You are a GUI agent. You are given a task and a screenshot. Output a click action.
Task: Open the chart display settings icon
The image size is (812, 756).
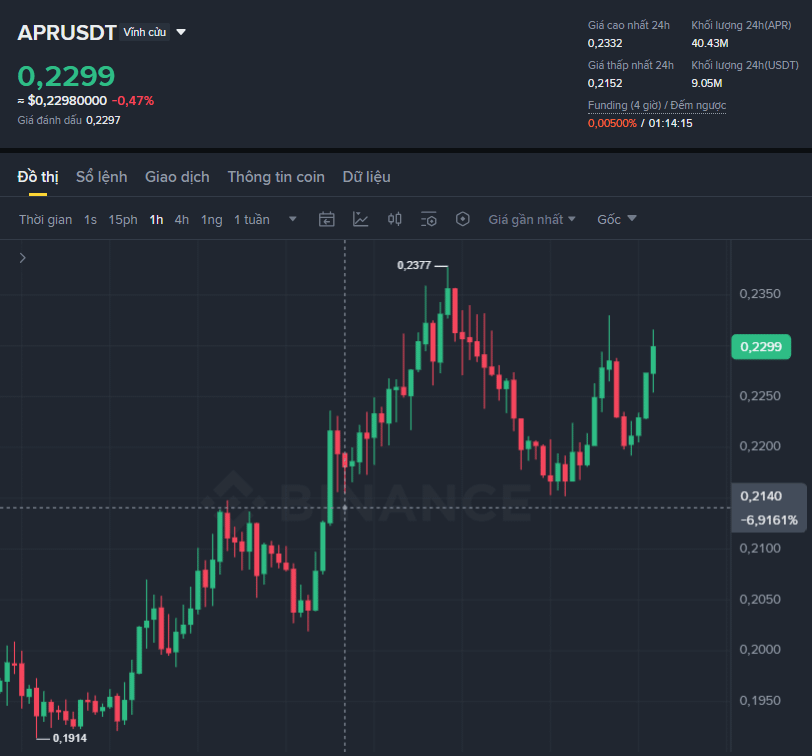tap(429, 220)
